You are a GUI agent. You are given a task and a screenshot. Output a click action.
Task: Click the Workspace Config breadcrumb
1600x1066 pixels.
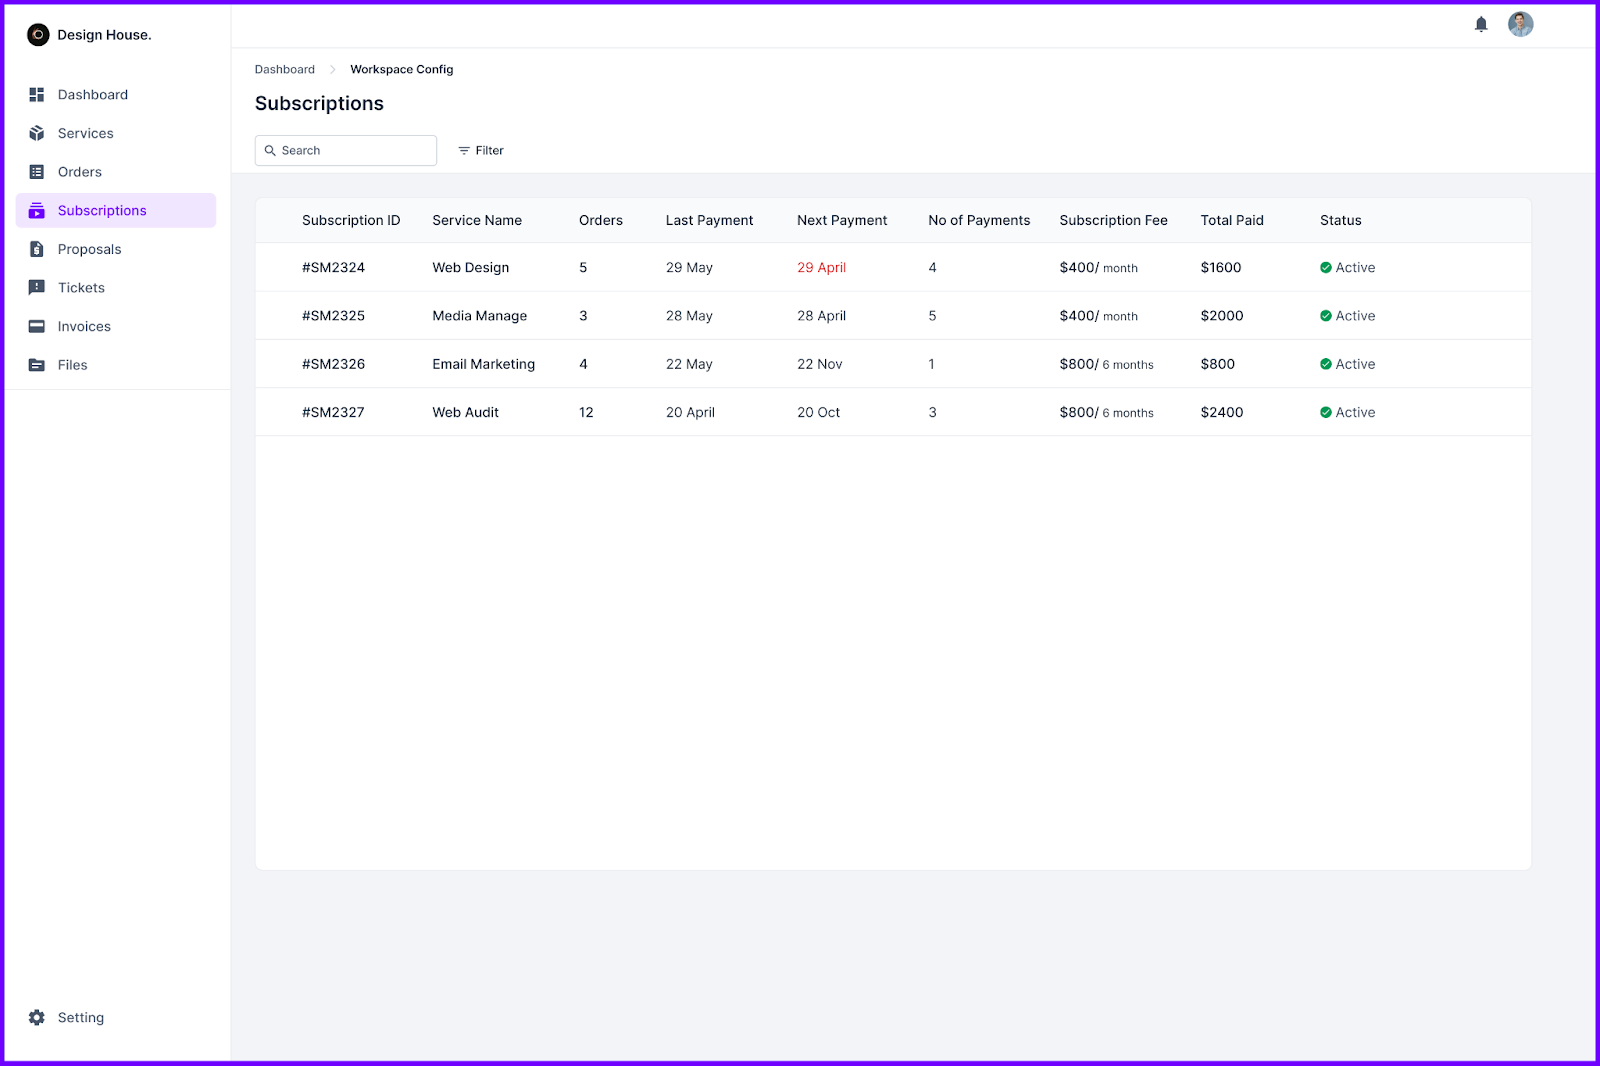[x=401, y=69]
